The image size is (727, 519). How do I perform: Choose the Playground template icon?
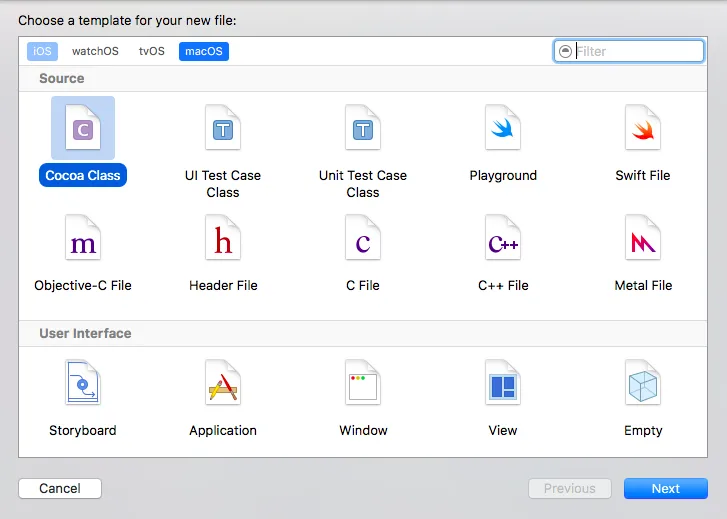[x=503, y=128]
